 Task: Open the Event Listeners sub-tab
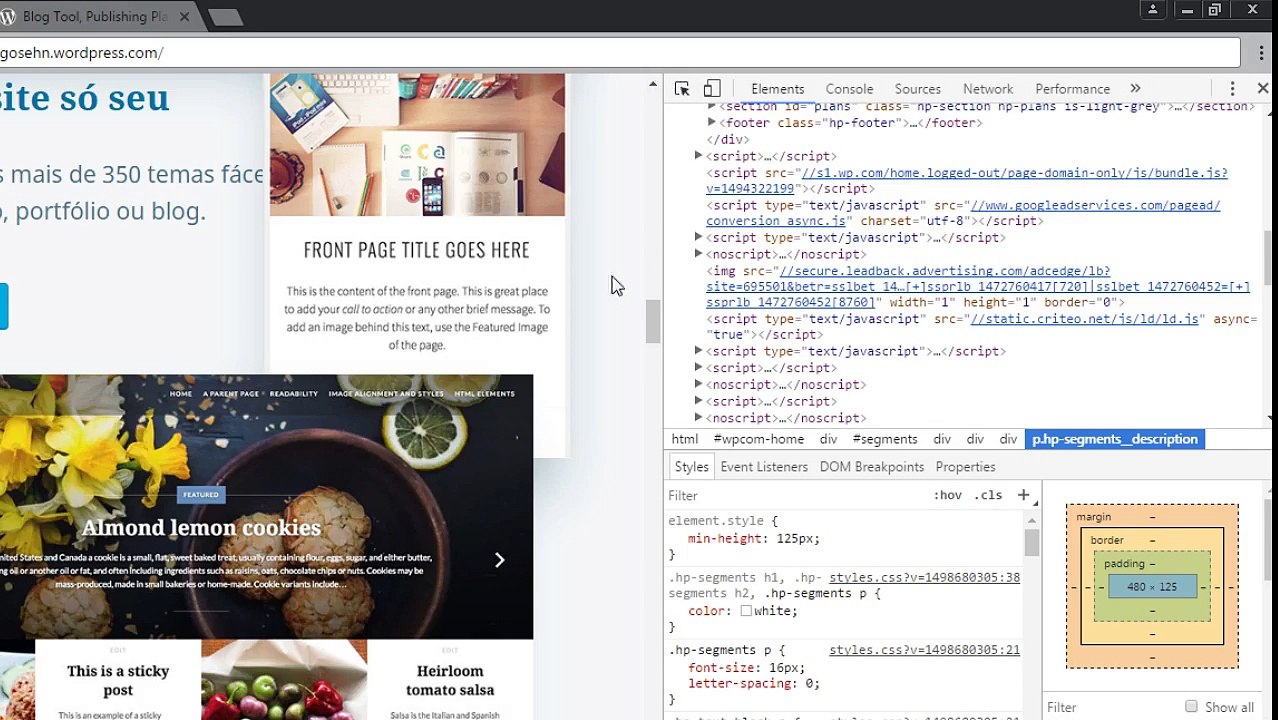(764, 467)
